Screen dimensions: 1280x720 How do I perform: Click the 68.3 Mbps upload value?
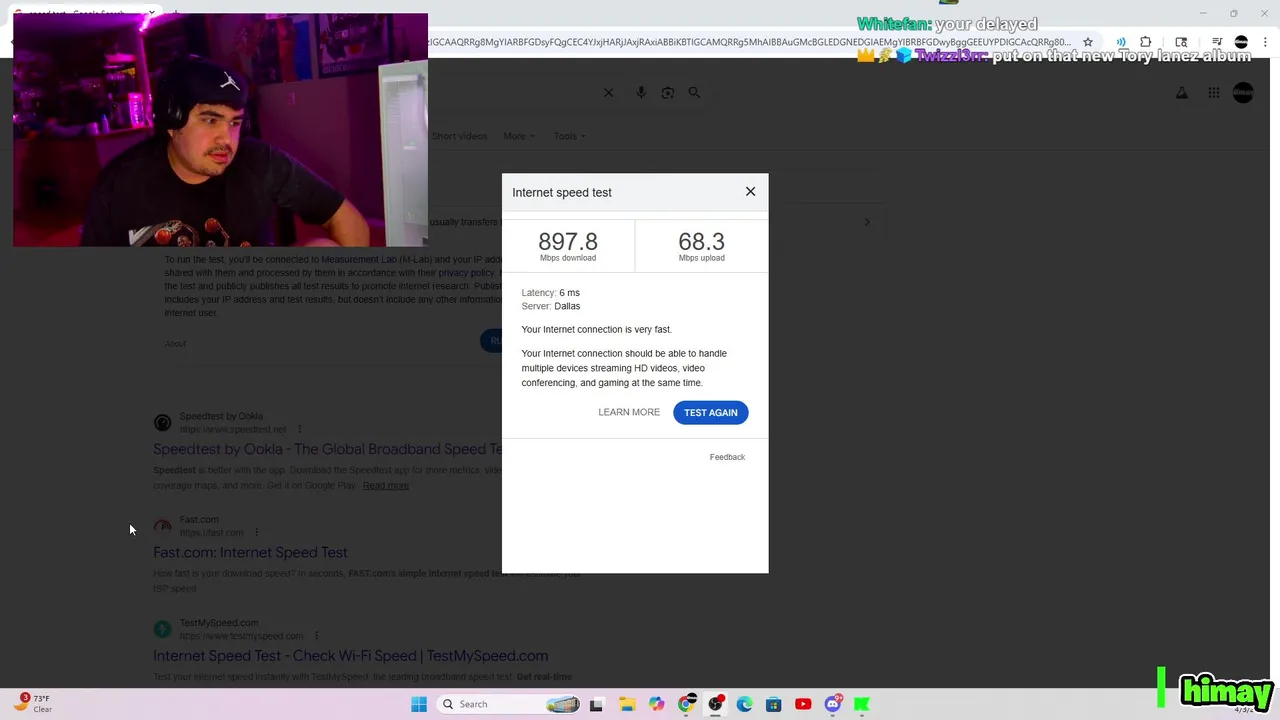click(x=701, y=242)
